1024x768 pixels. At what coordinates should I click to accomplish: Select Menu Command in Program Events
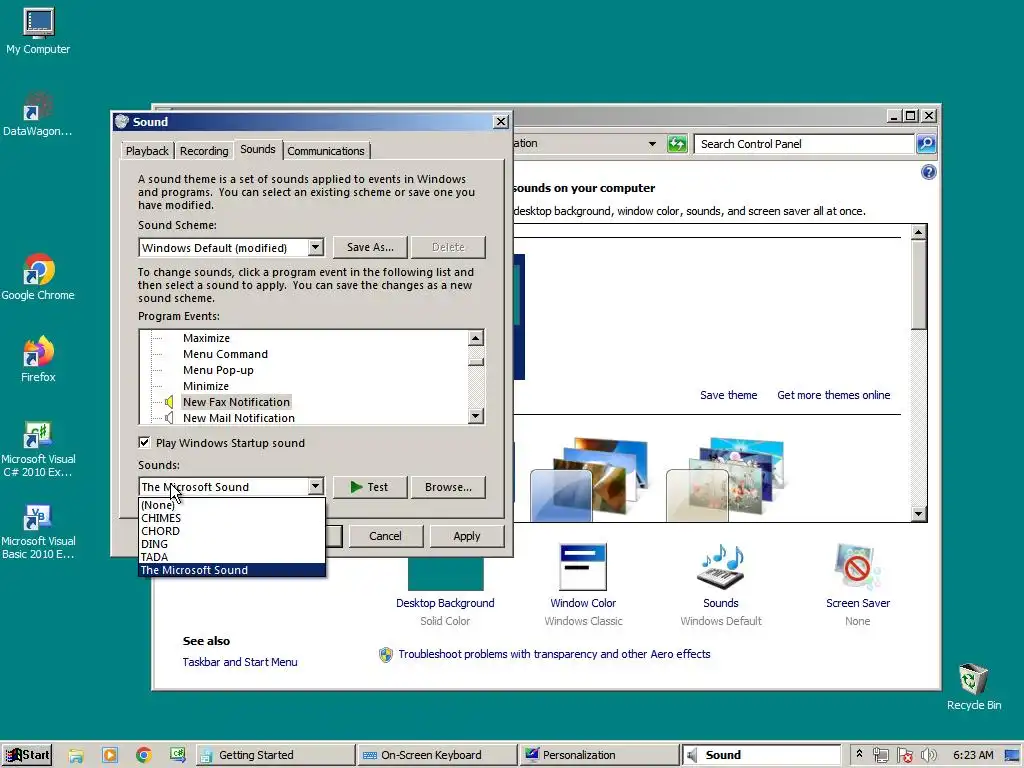(x=225, y=354)
